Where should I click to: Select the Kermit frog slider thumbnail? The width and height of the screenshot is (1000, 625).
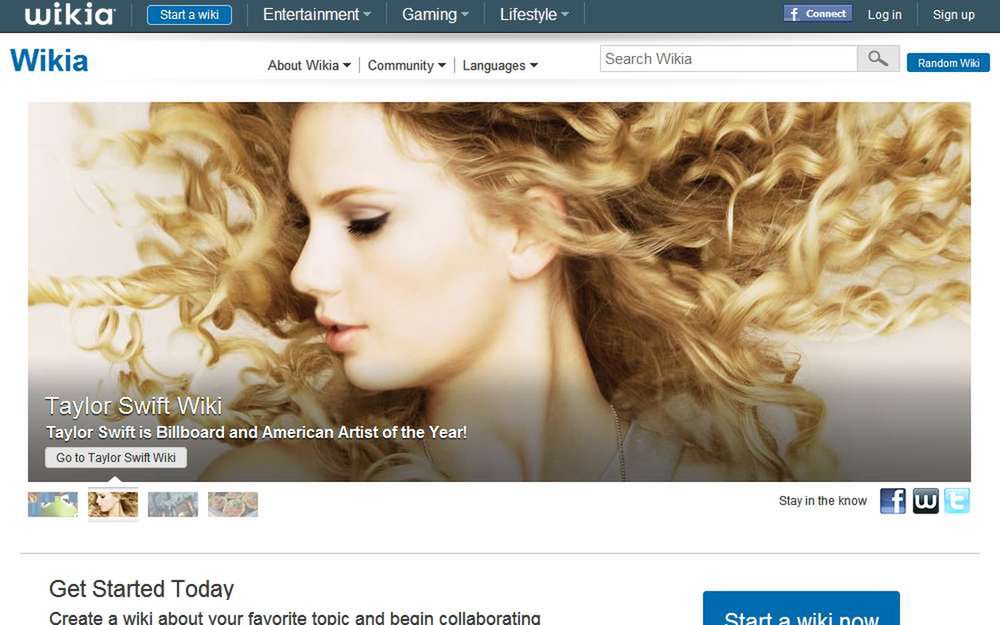coord(53,504)
